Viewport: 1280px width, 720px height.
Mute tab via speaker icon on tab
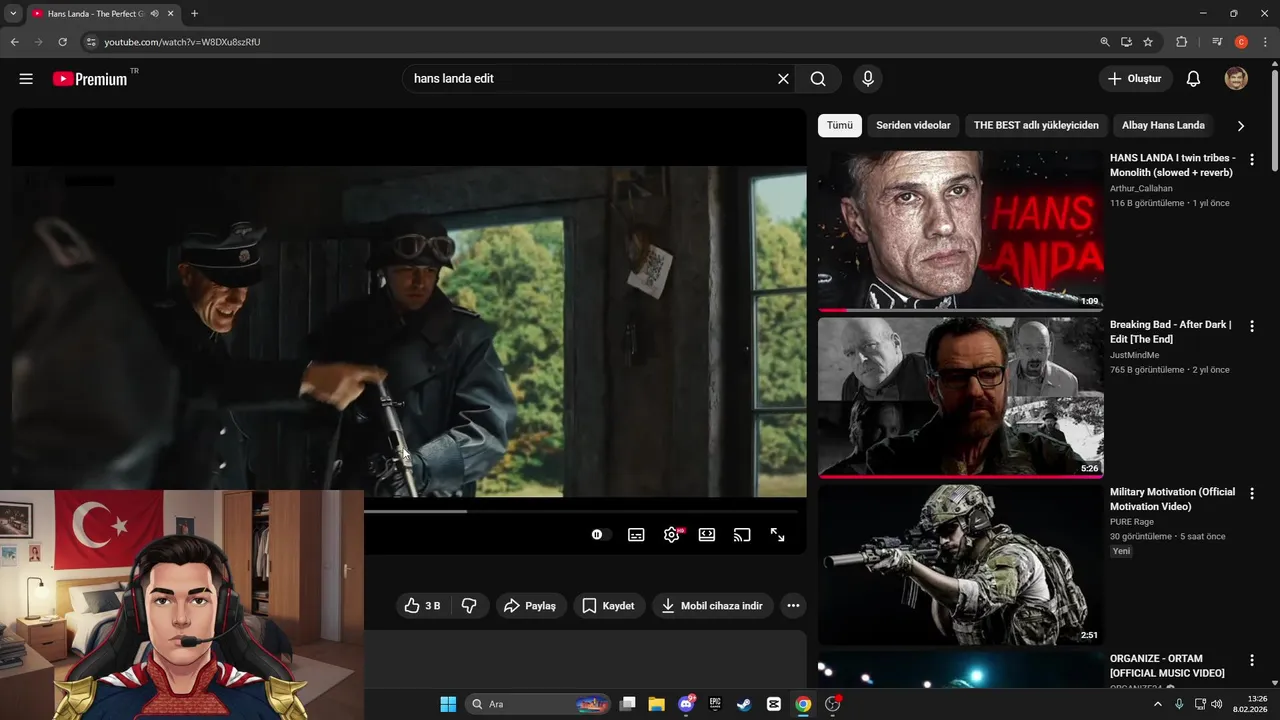tap(154, 14)
